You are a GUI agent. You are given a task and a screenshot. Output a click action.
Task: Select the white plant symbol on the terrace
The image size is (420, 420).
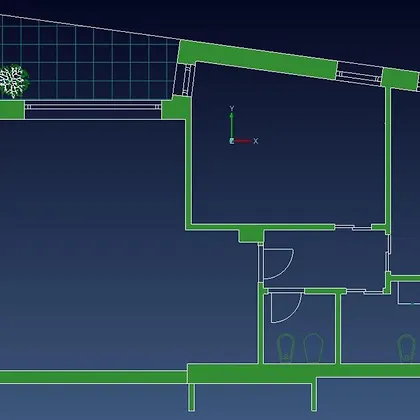13,81
